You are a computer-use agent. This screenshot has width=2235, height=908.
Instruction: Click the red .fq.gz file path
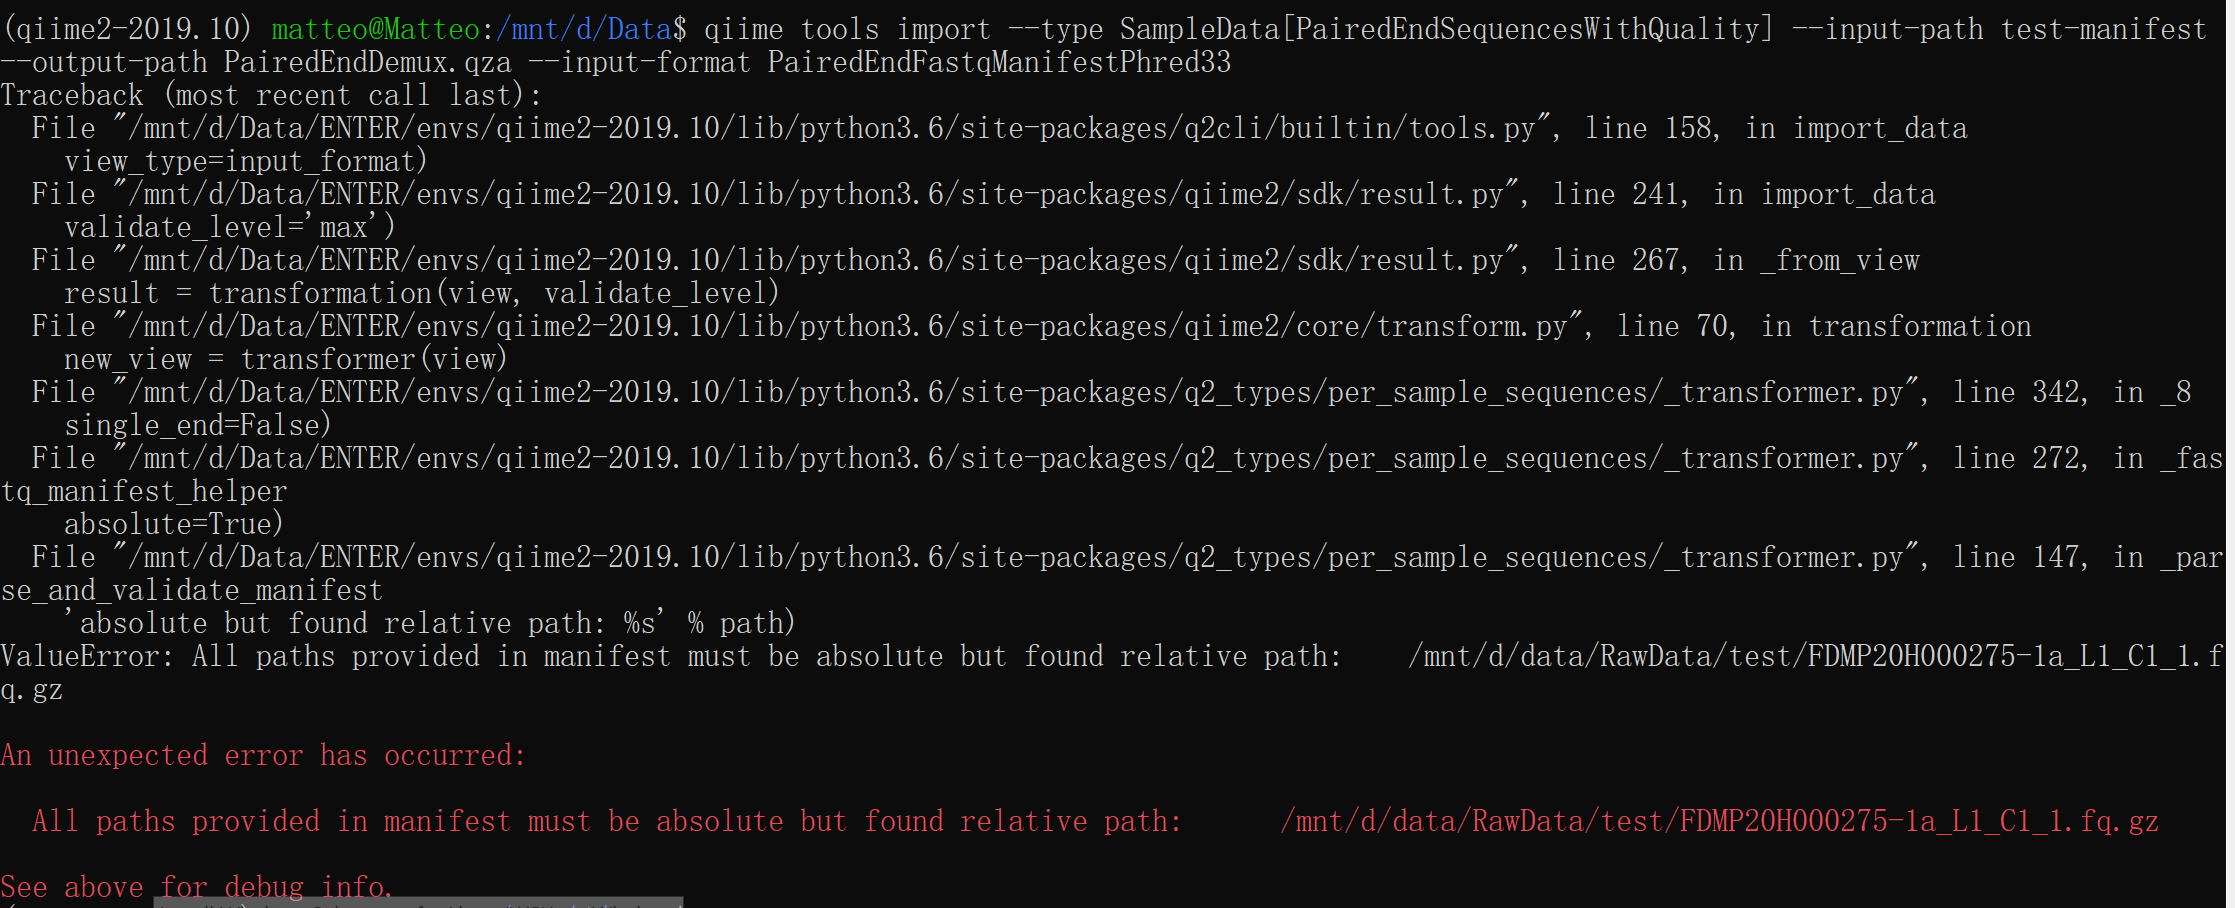point(1719,821)
